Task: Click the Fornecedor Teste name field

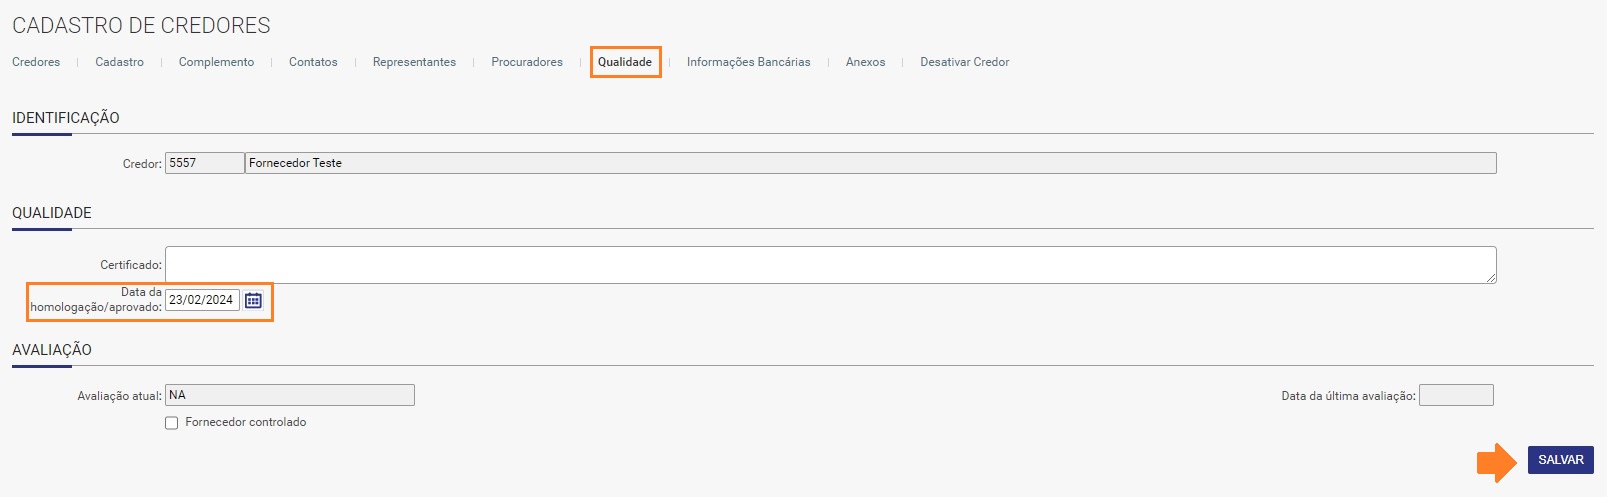Action: (x=870, y=163)
